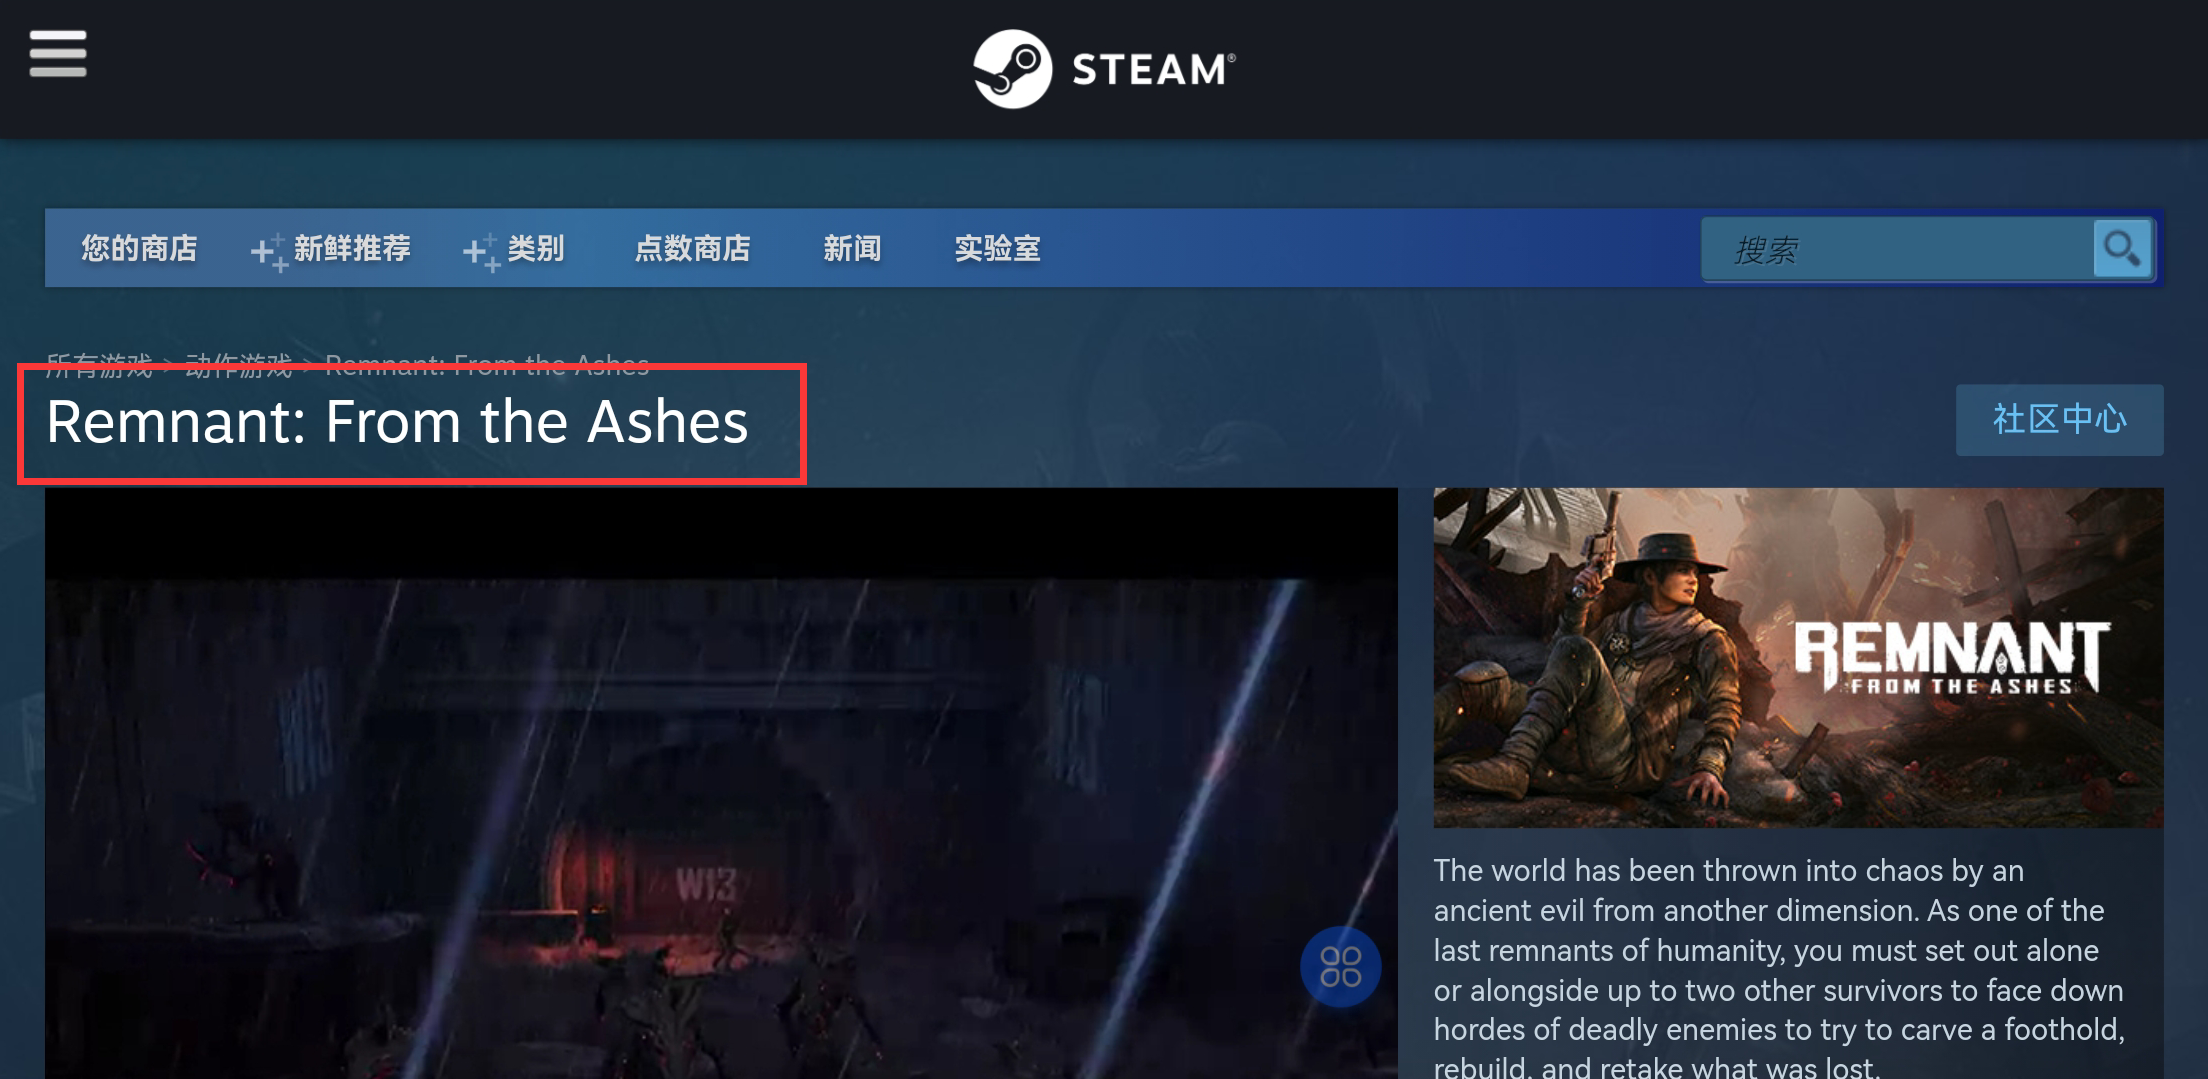Go to the 点数商店 points shop tab
This screenshot has width=2208, height=1079.
coord(693,248)
